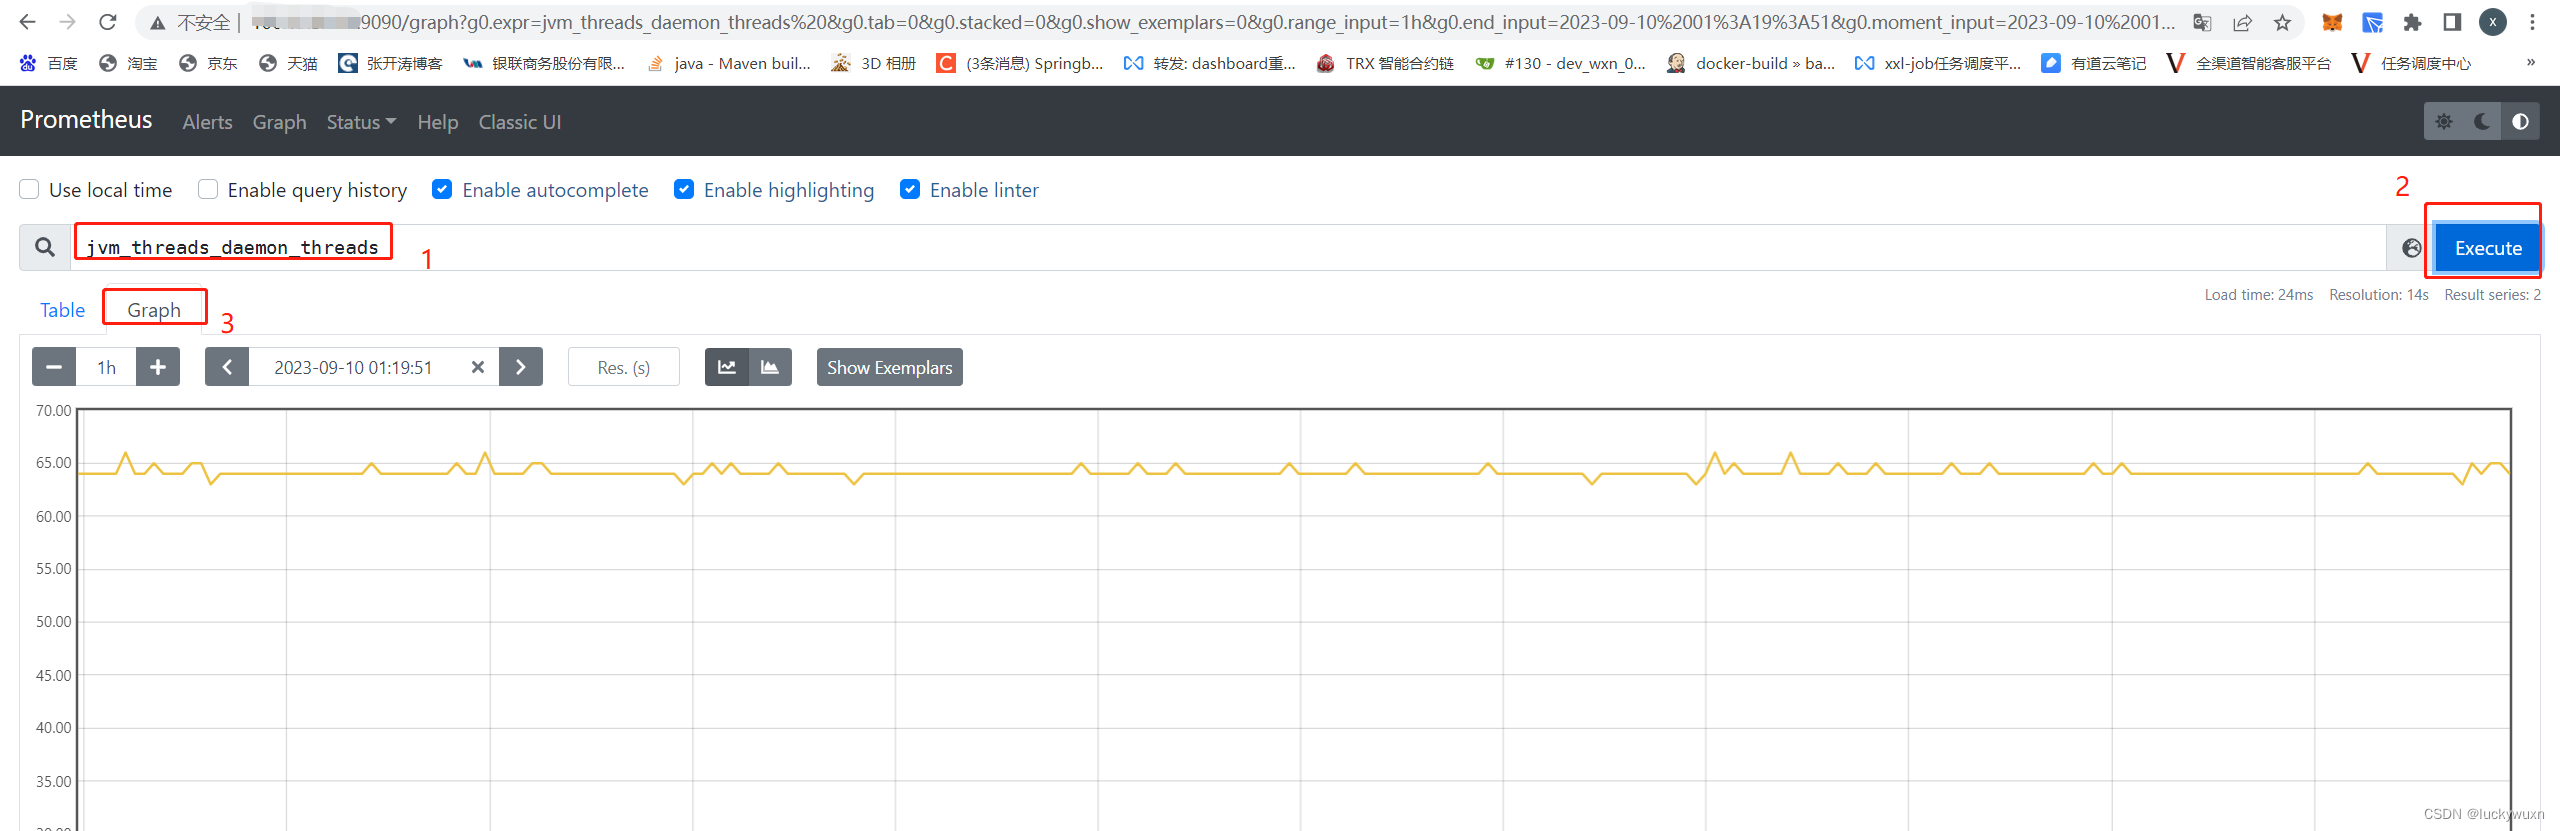The width and height of the screenshot is (2560, 831).
Task: Disable linter checkbox
Action: coord(910,189)
